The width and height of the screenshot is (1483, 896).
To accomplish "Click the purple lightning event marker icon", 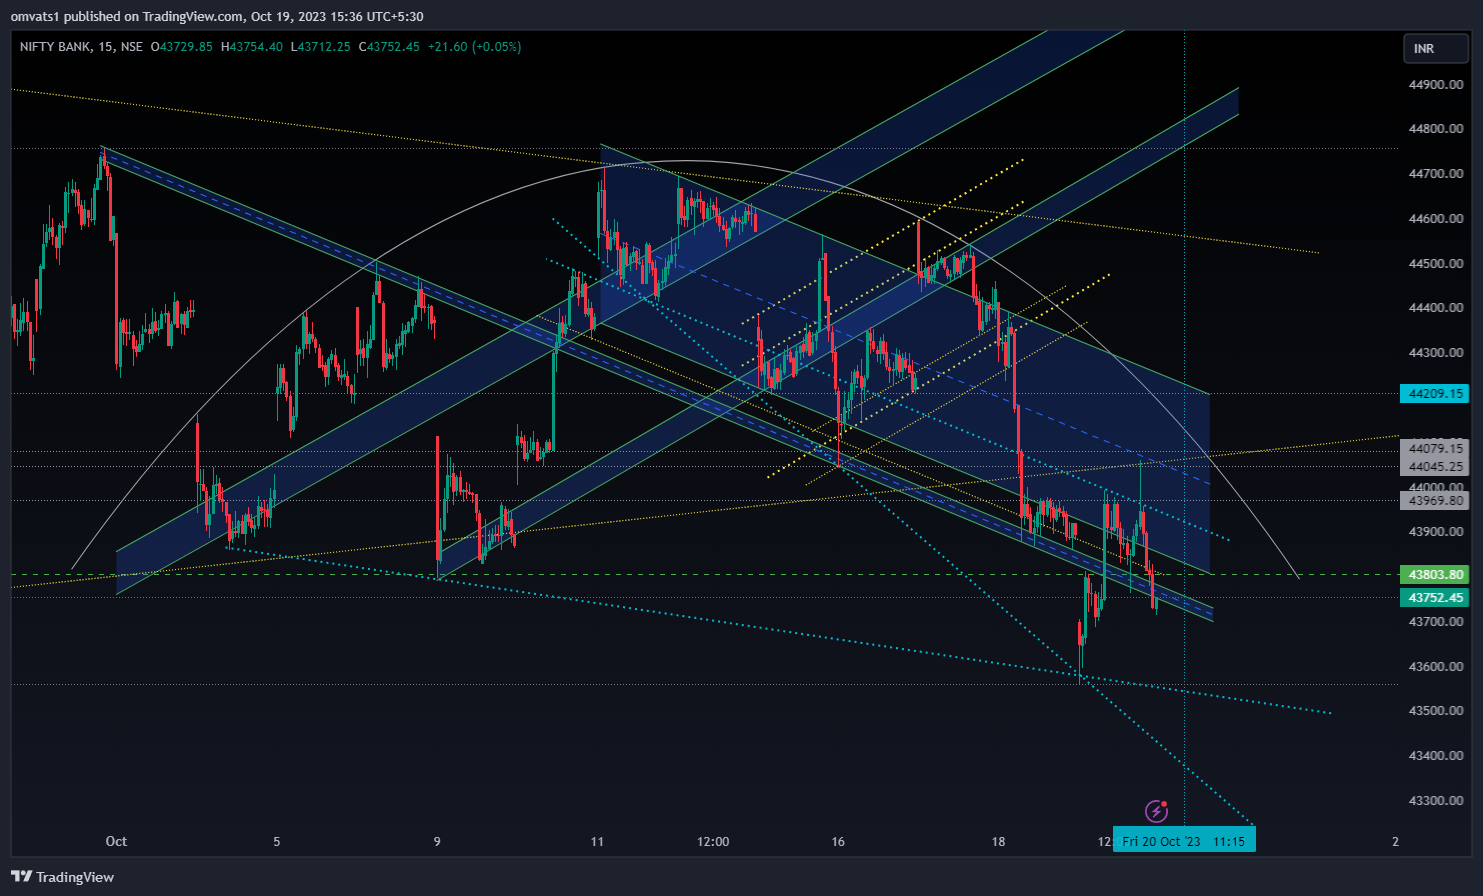I will point(1156,810).
